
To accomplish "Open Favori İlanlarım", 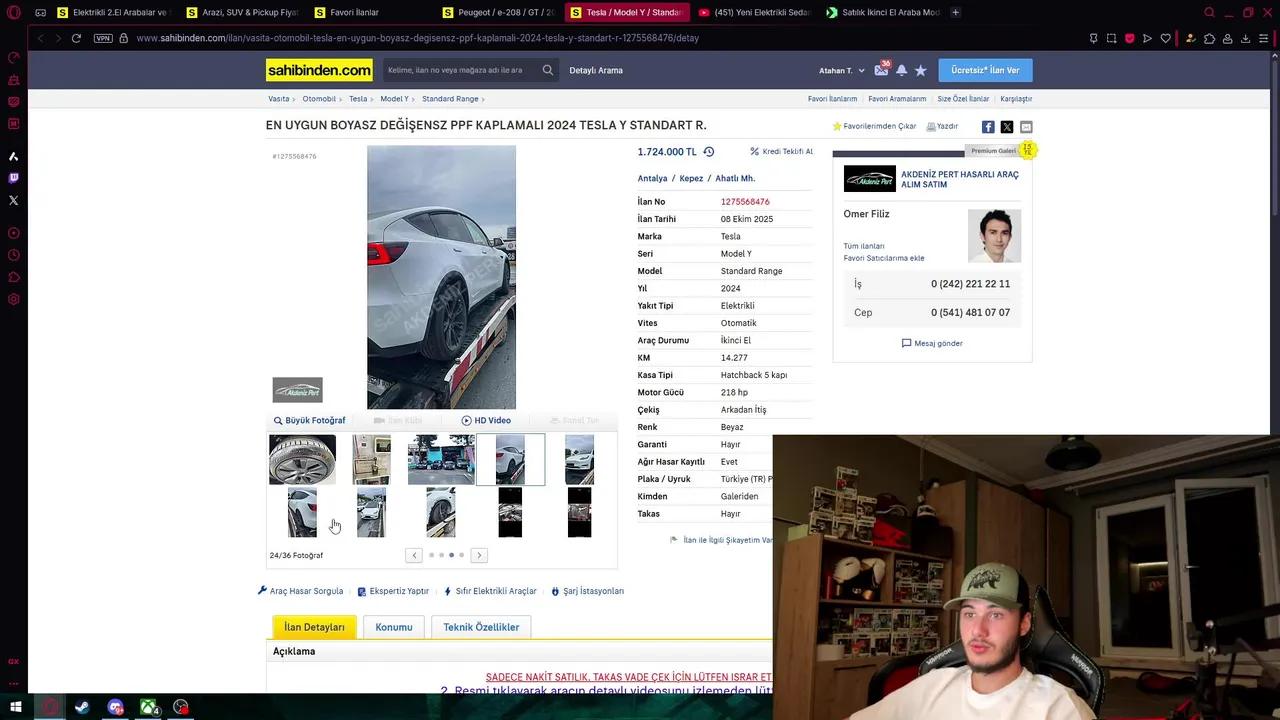I will (x=832, y=99).
